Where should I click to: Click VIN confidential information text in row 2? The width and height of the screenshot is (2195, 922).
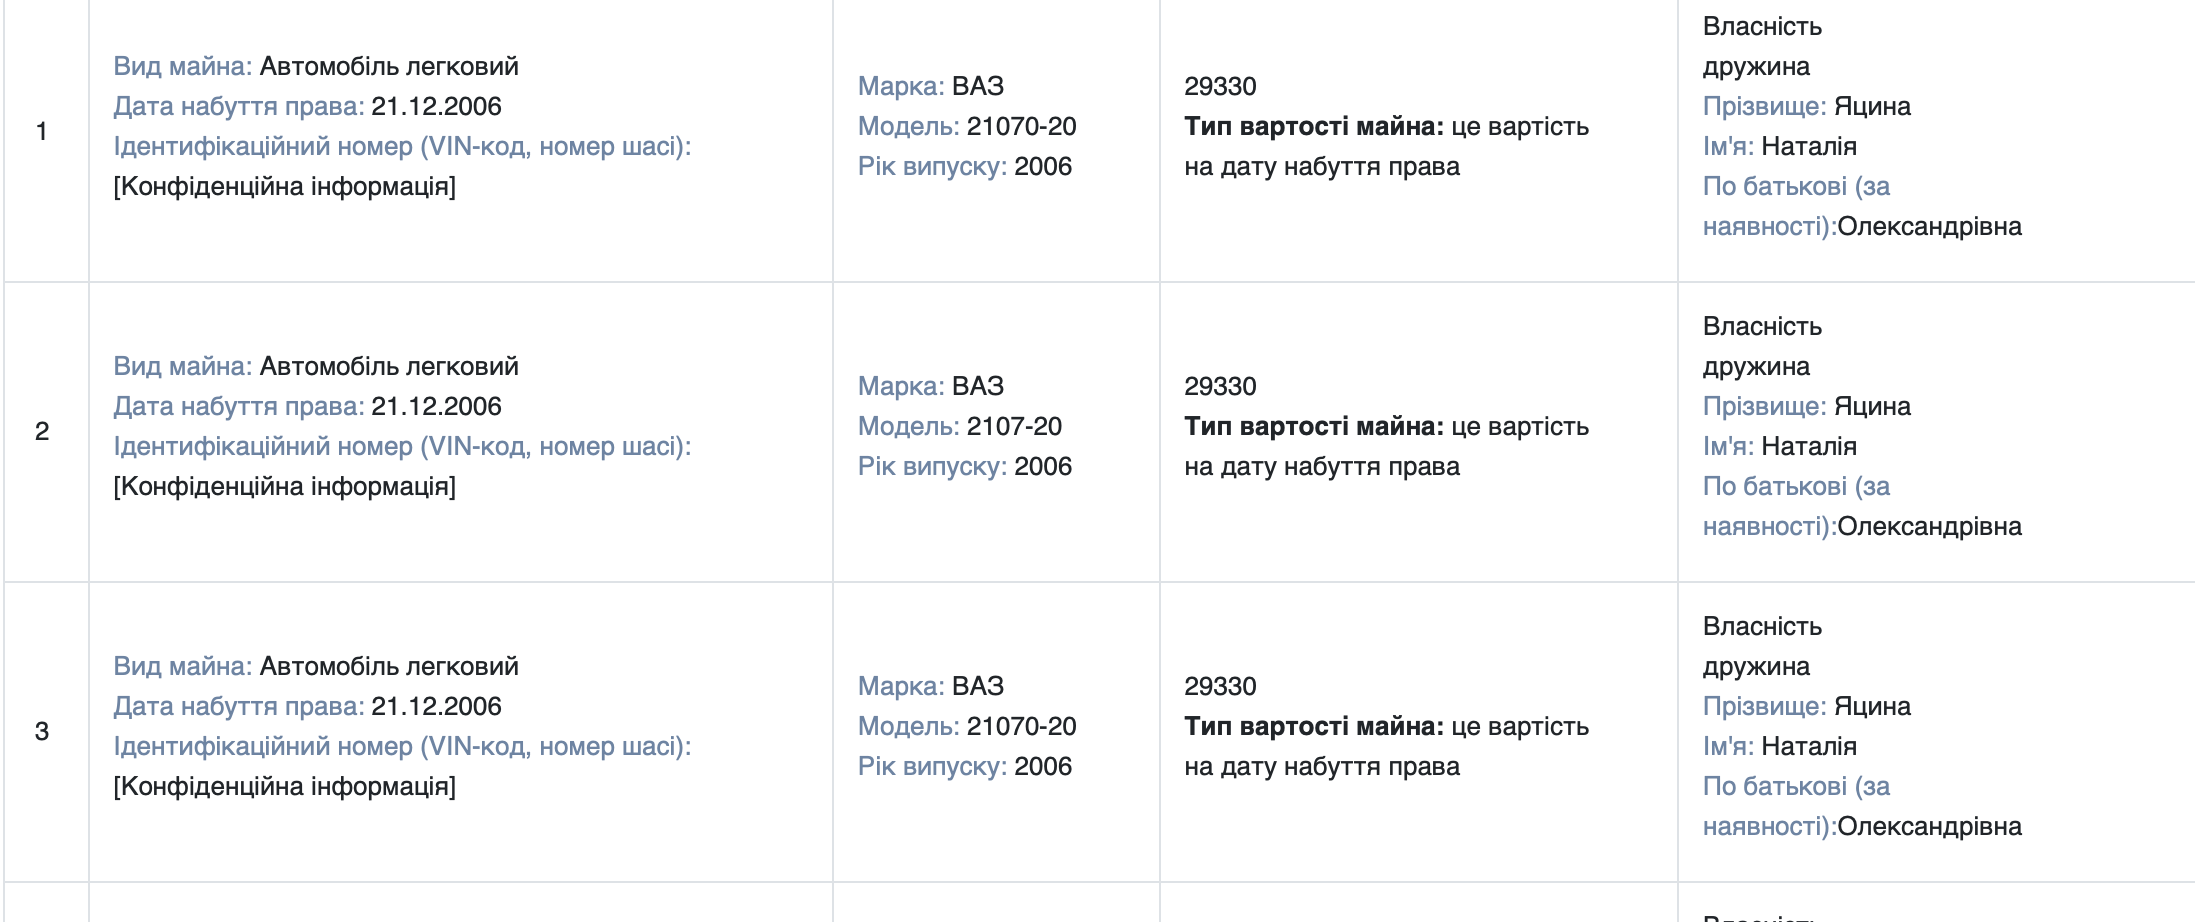285,486
